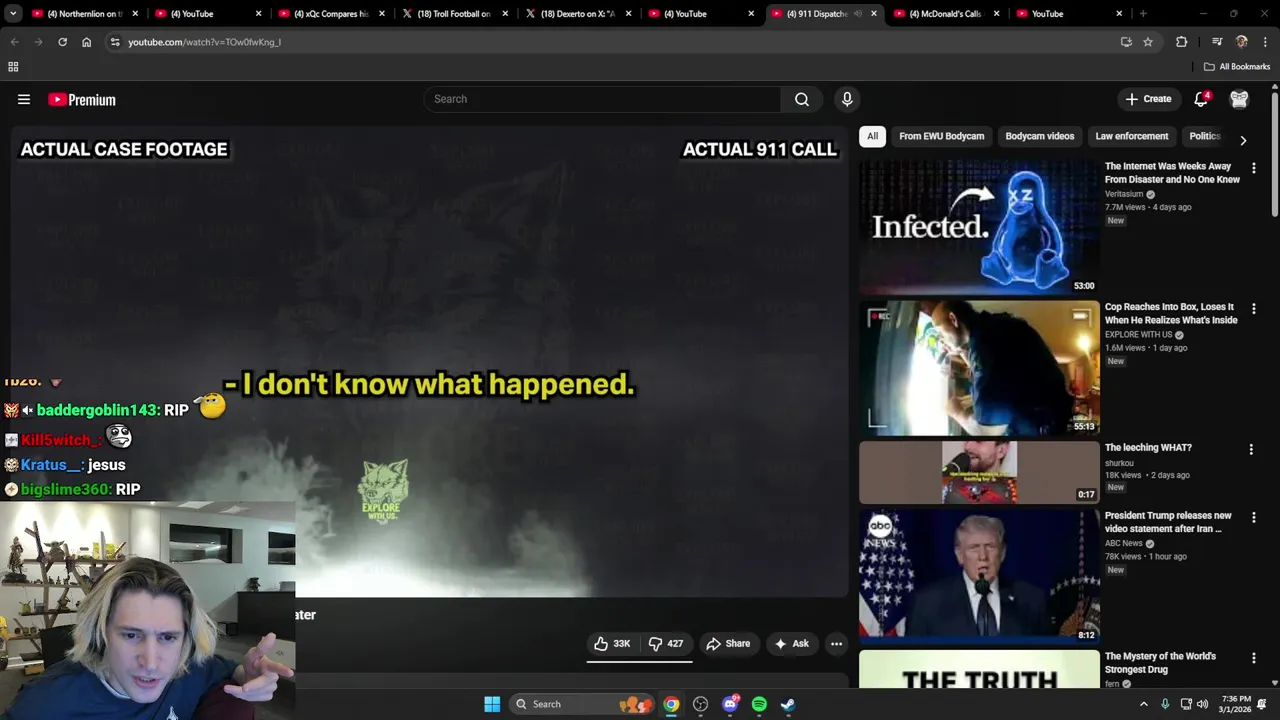The width and height of the screenshot is (1280, 720).
Task: Open the apps grid in bookmarks bar
Action: (13, 67)
